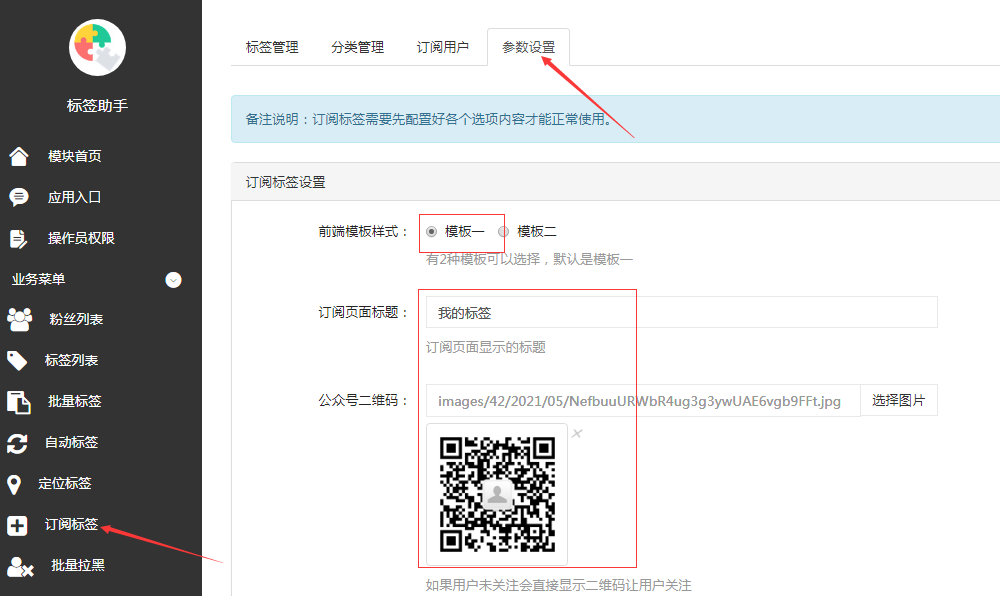Click the 公众号二维码 field label
Screen dimensions: 1000x596
[x=363, y=400]
